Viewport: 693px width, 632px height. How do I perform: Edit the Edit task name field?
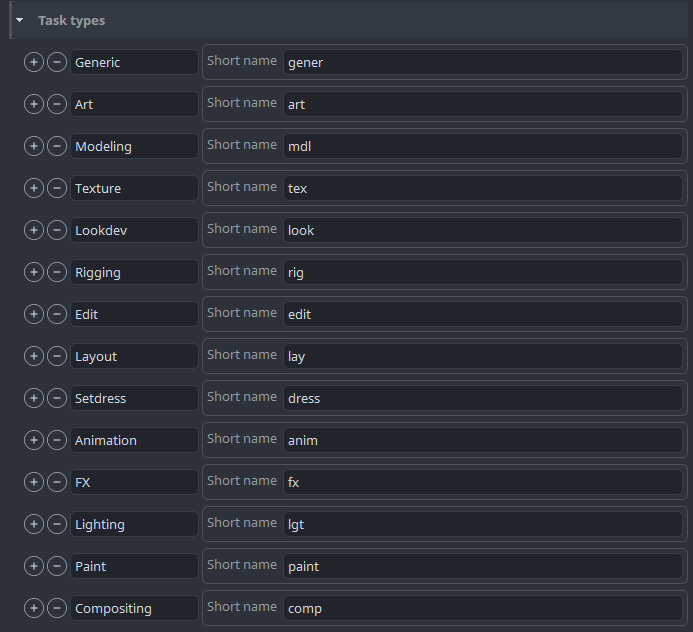[x=134, y=314]
